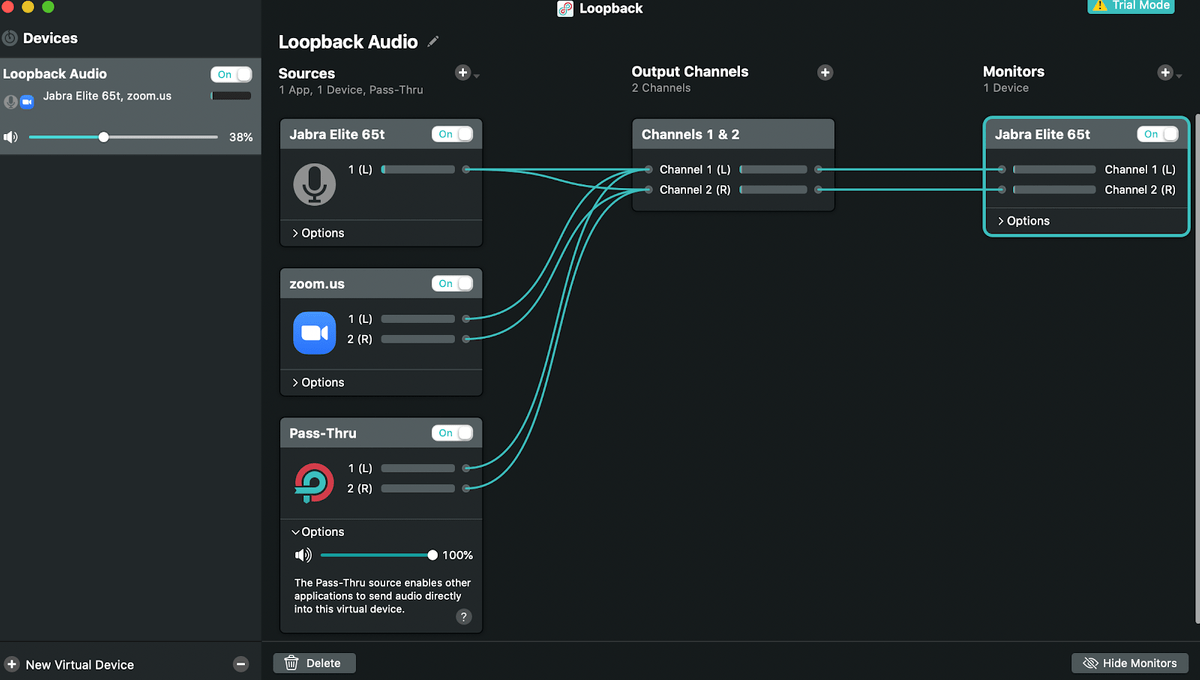
Task: Click the sidebar device volume speaker icon
Action: point(11,137)
